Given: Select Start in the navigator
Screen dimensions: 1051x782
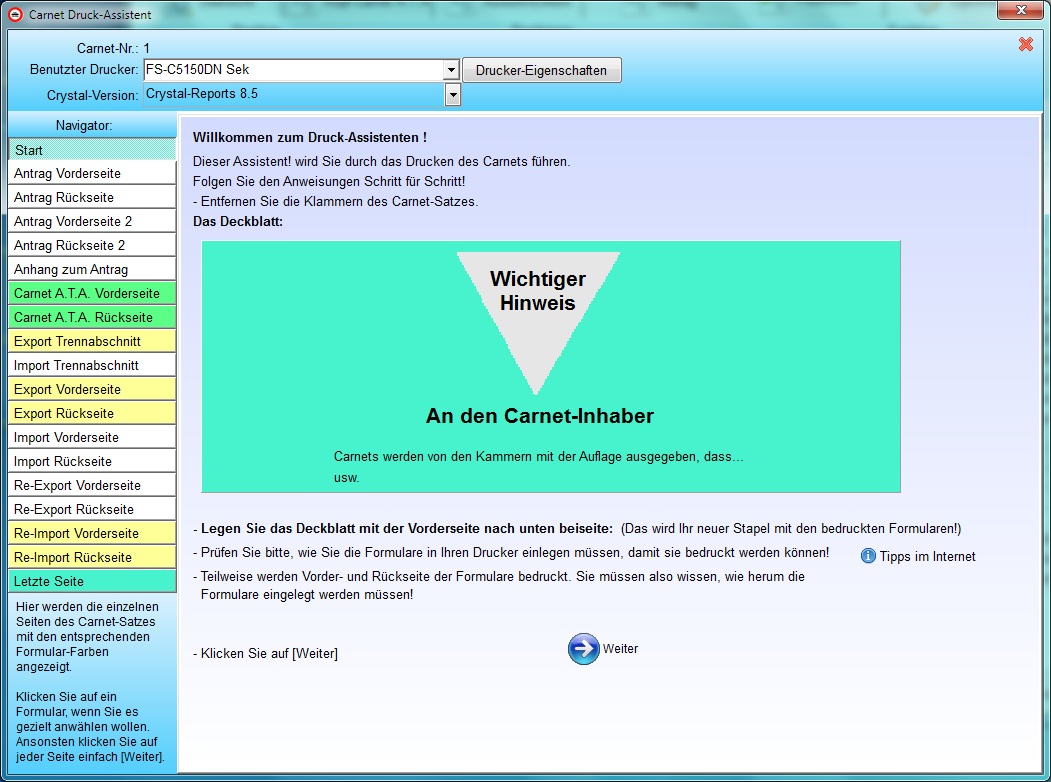Looking at the screenshot, I should click(x=92, y=150).
